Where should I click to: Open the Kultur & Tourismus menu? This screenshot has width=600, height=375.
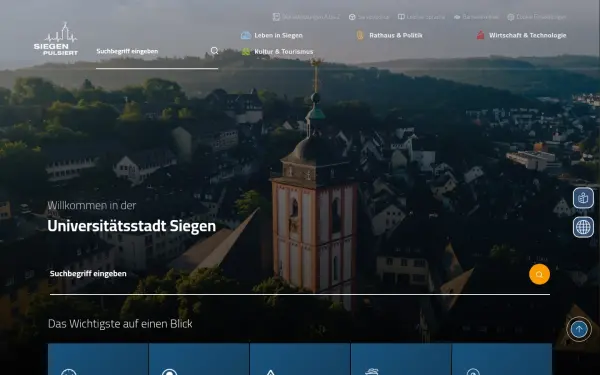(277, 51)
